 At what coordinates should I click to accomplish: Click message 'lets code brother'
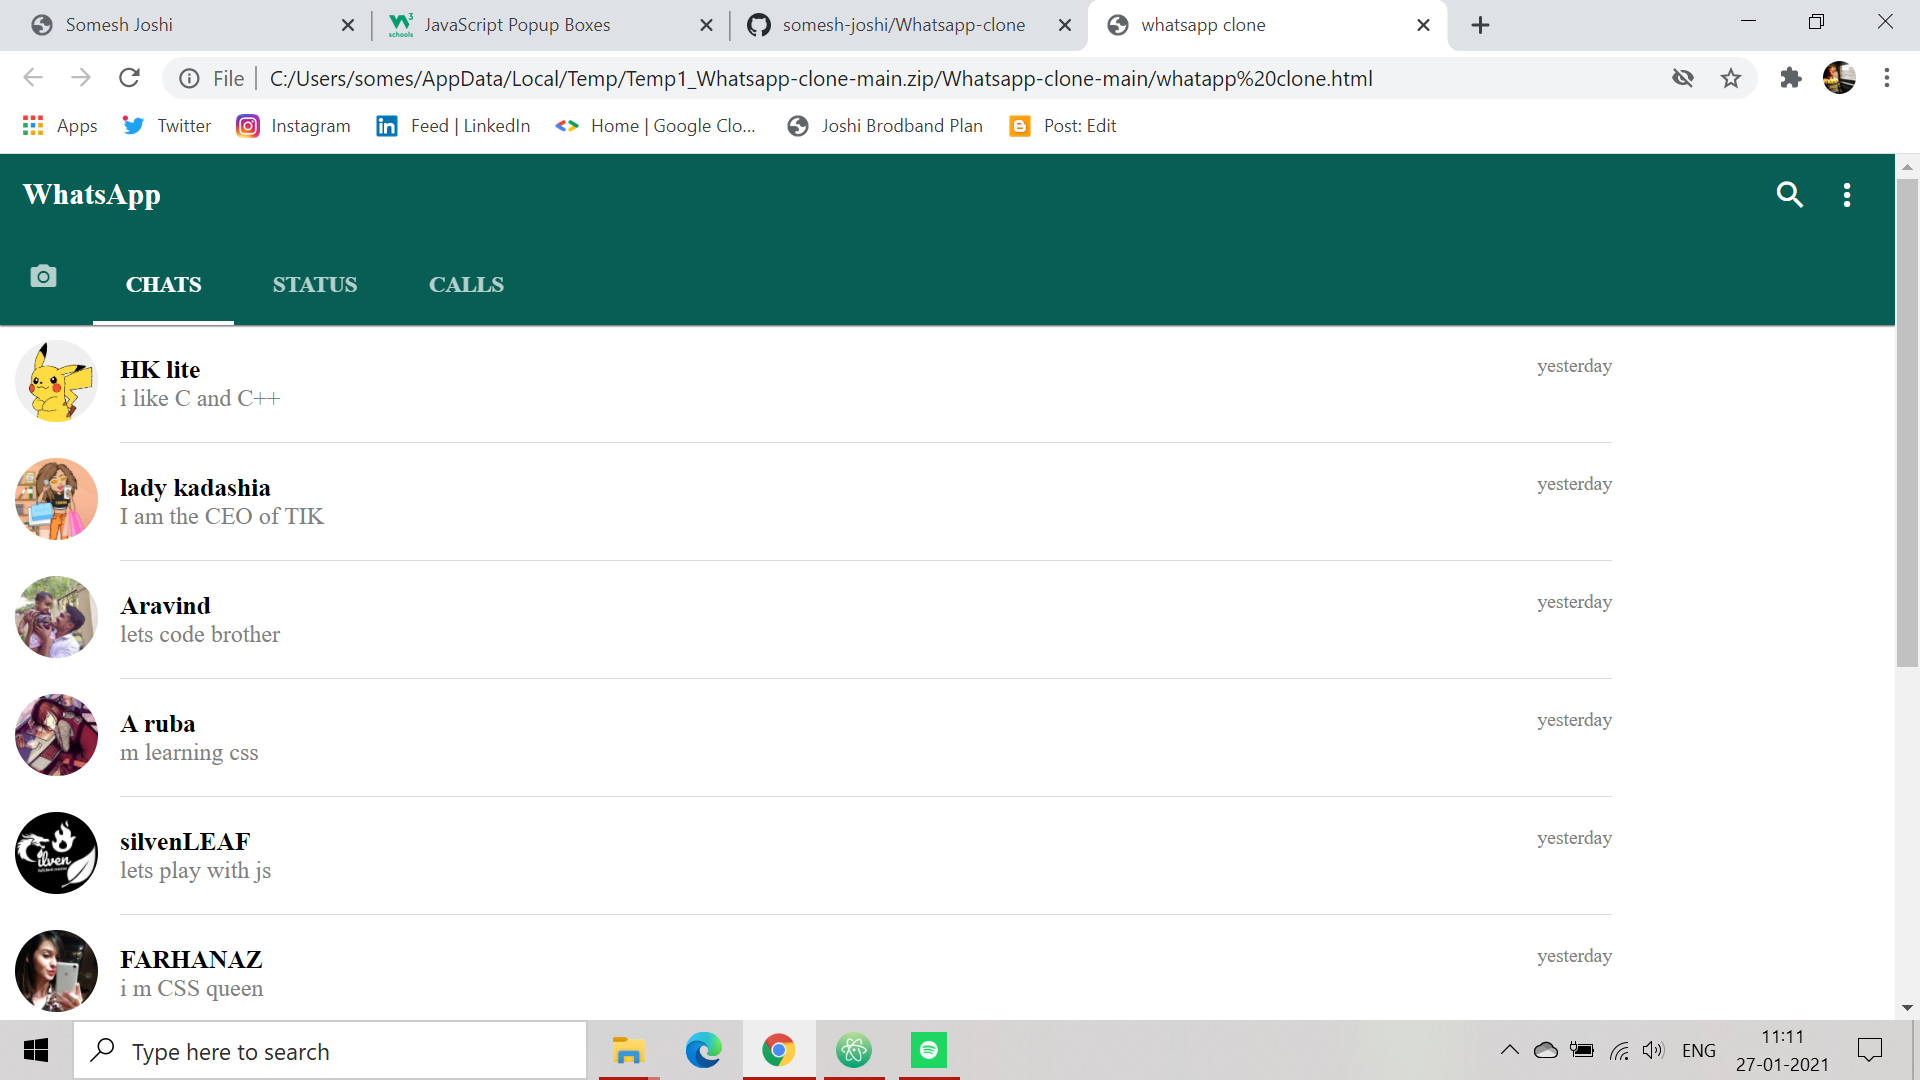200,634
